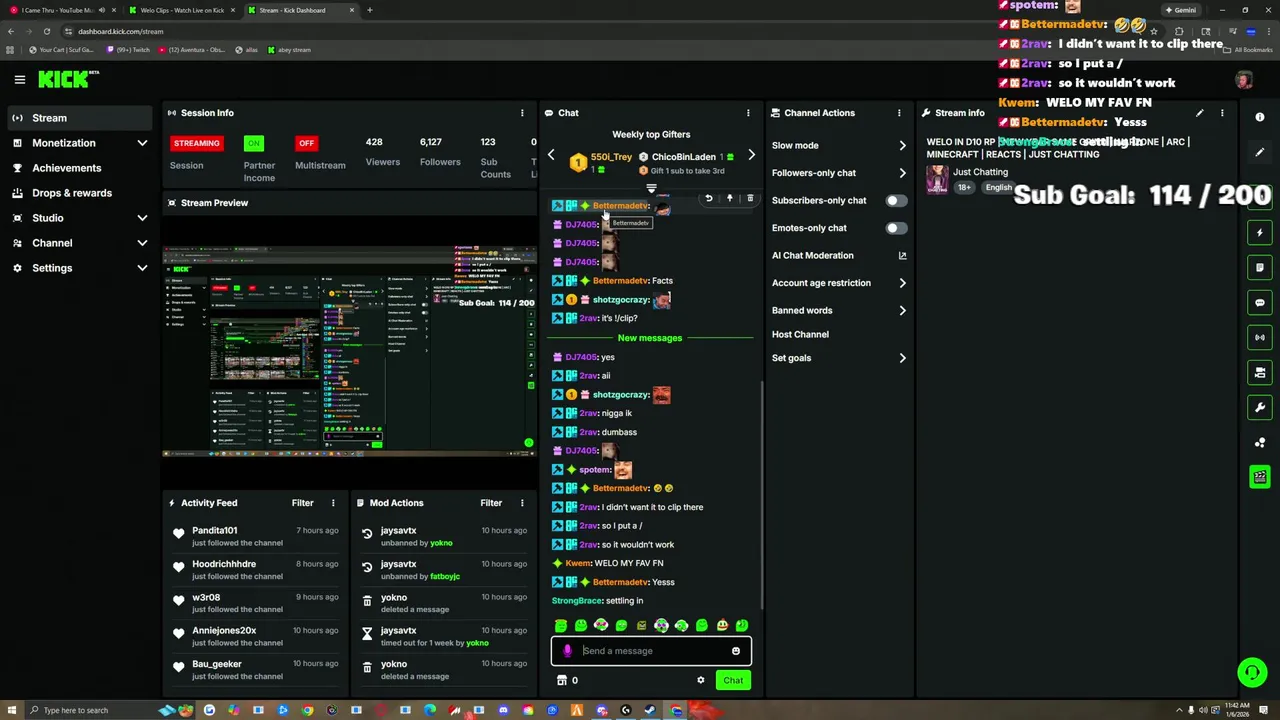Switch to the YouTube Music browser tab

[x=60, y=10]
